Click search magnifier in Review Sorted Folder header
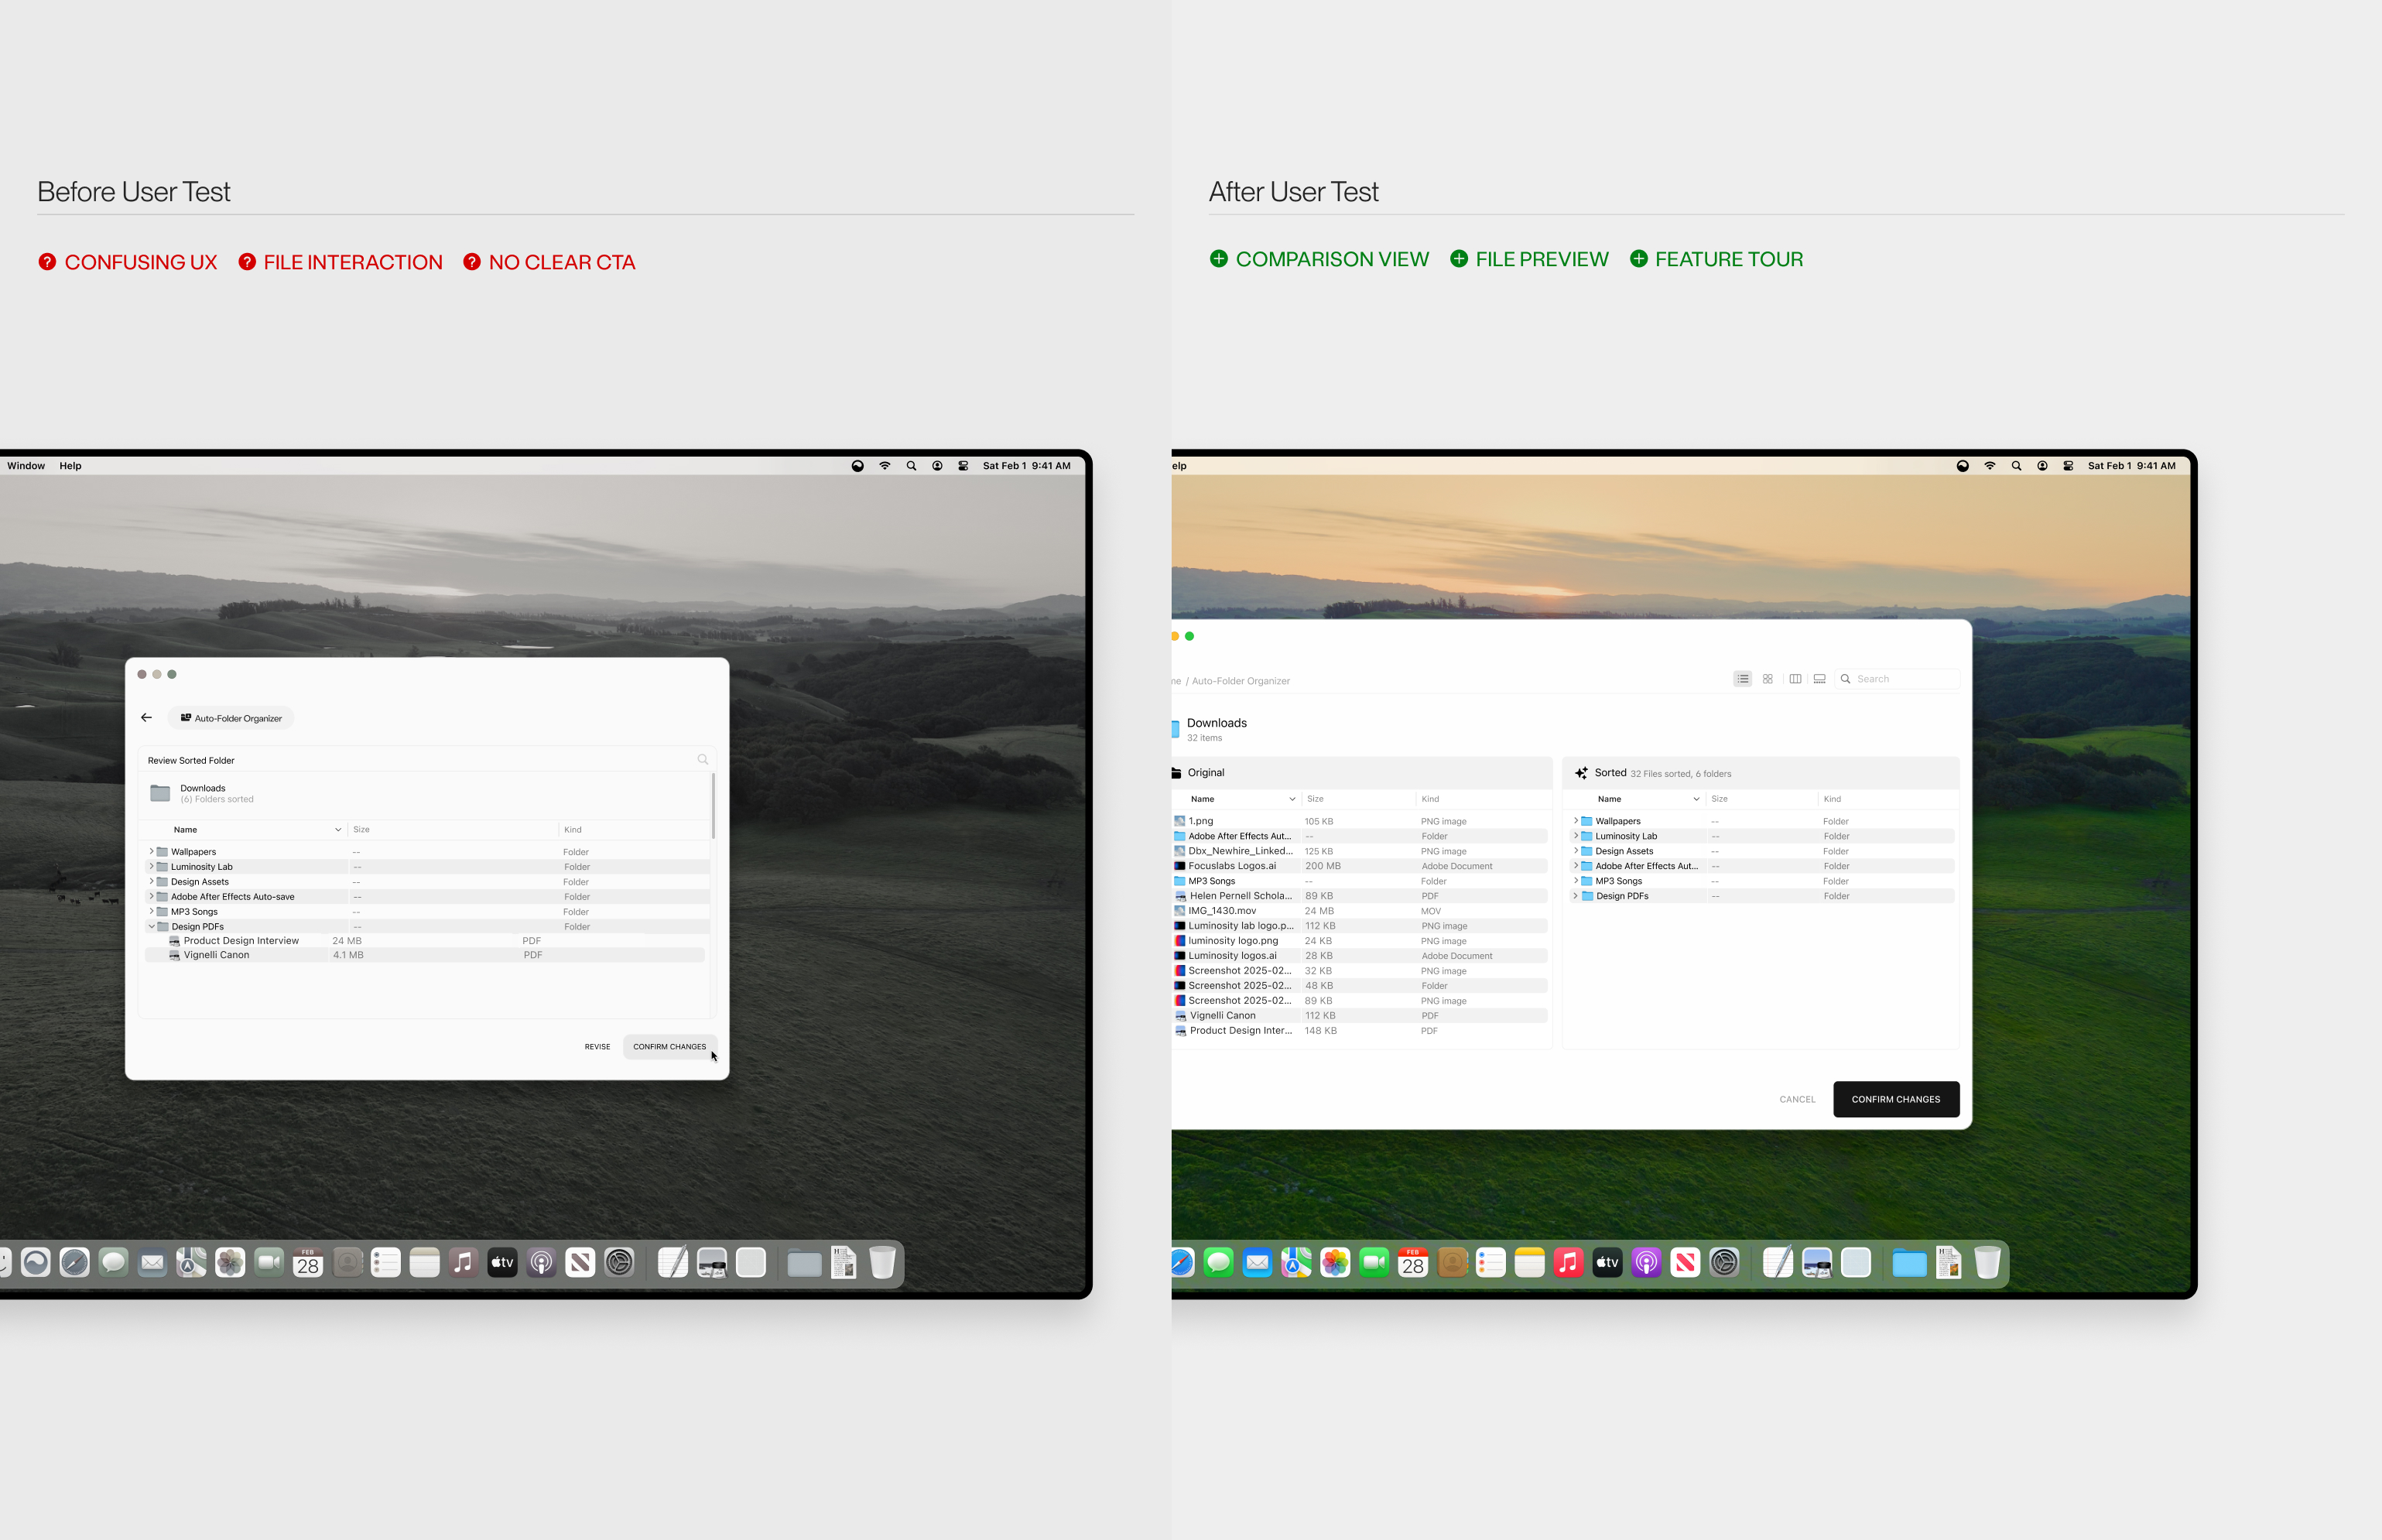The image size is (2382, 1540). coord(703,760)
